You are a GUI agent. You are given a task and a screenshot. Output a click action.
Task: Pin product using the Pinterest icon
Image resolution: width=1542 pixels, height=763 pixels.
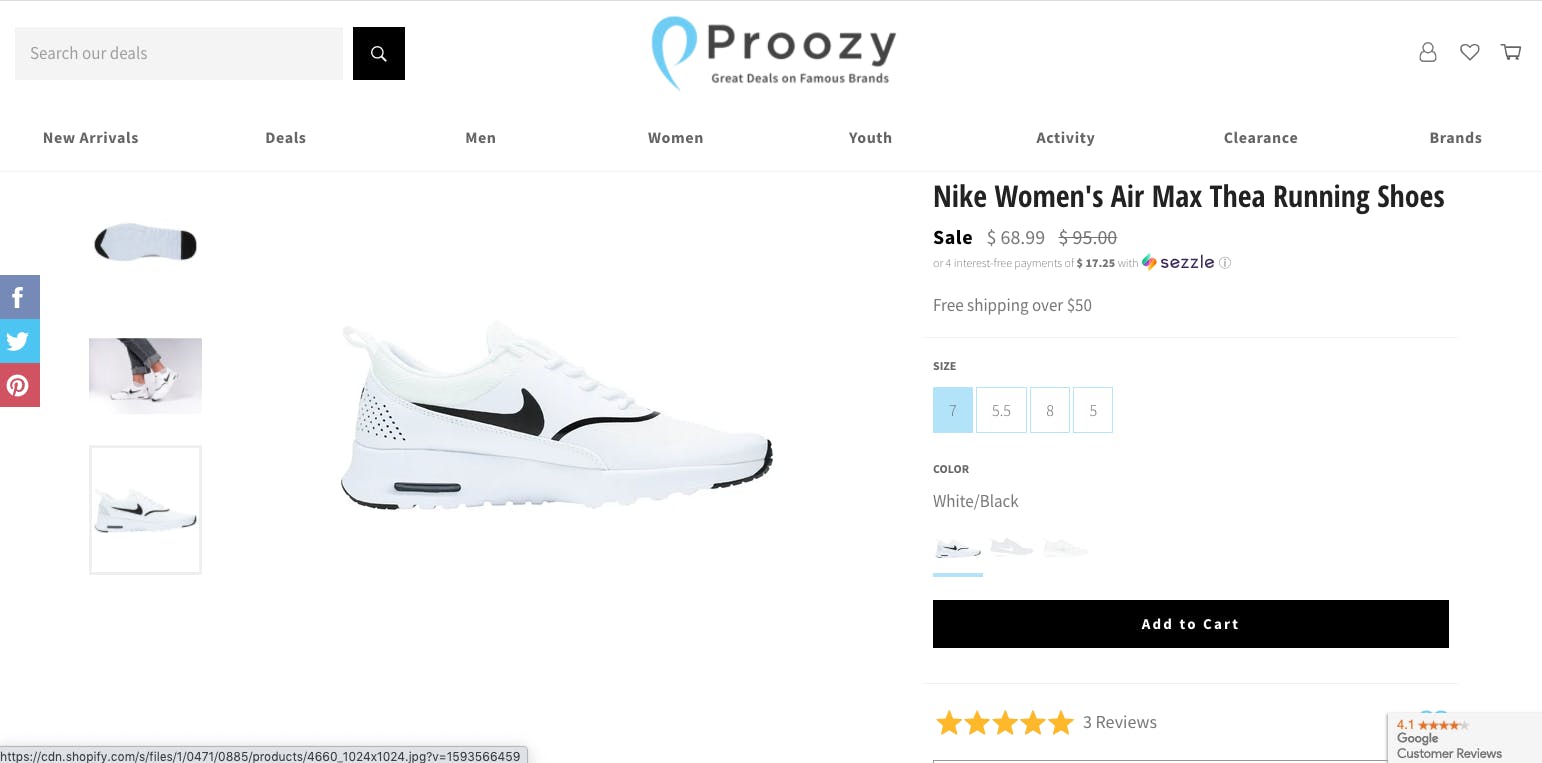point(19,385)
